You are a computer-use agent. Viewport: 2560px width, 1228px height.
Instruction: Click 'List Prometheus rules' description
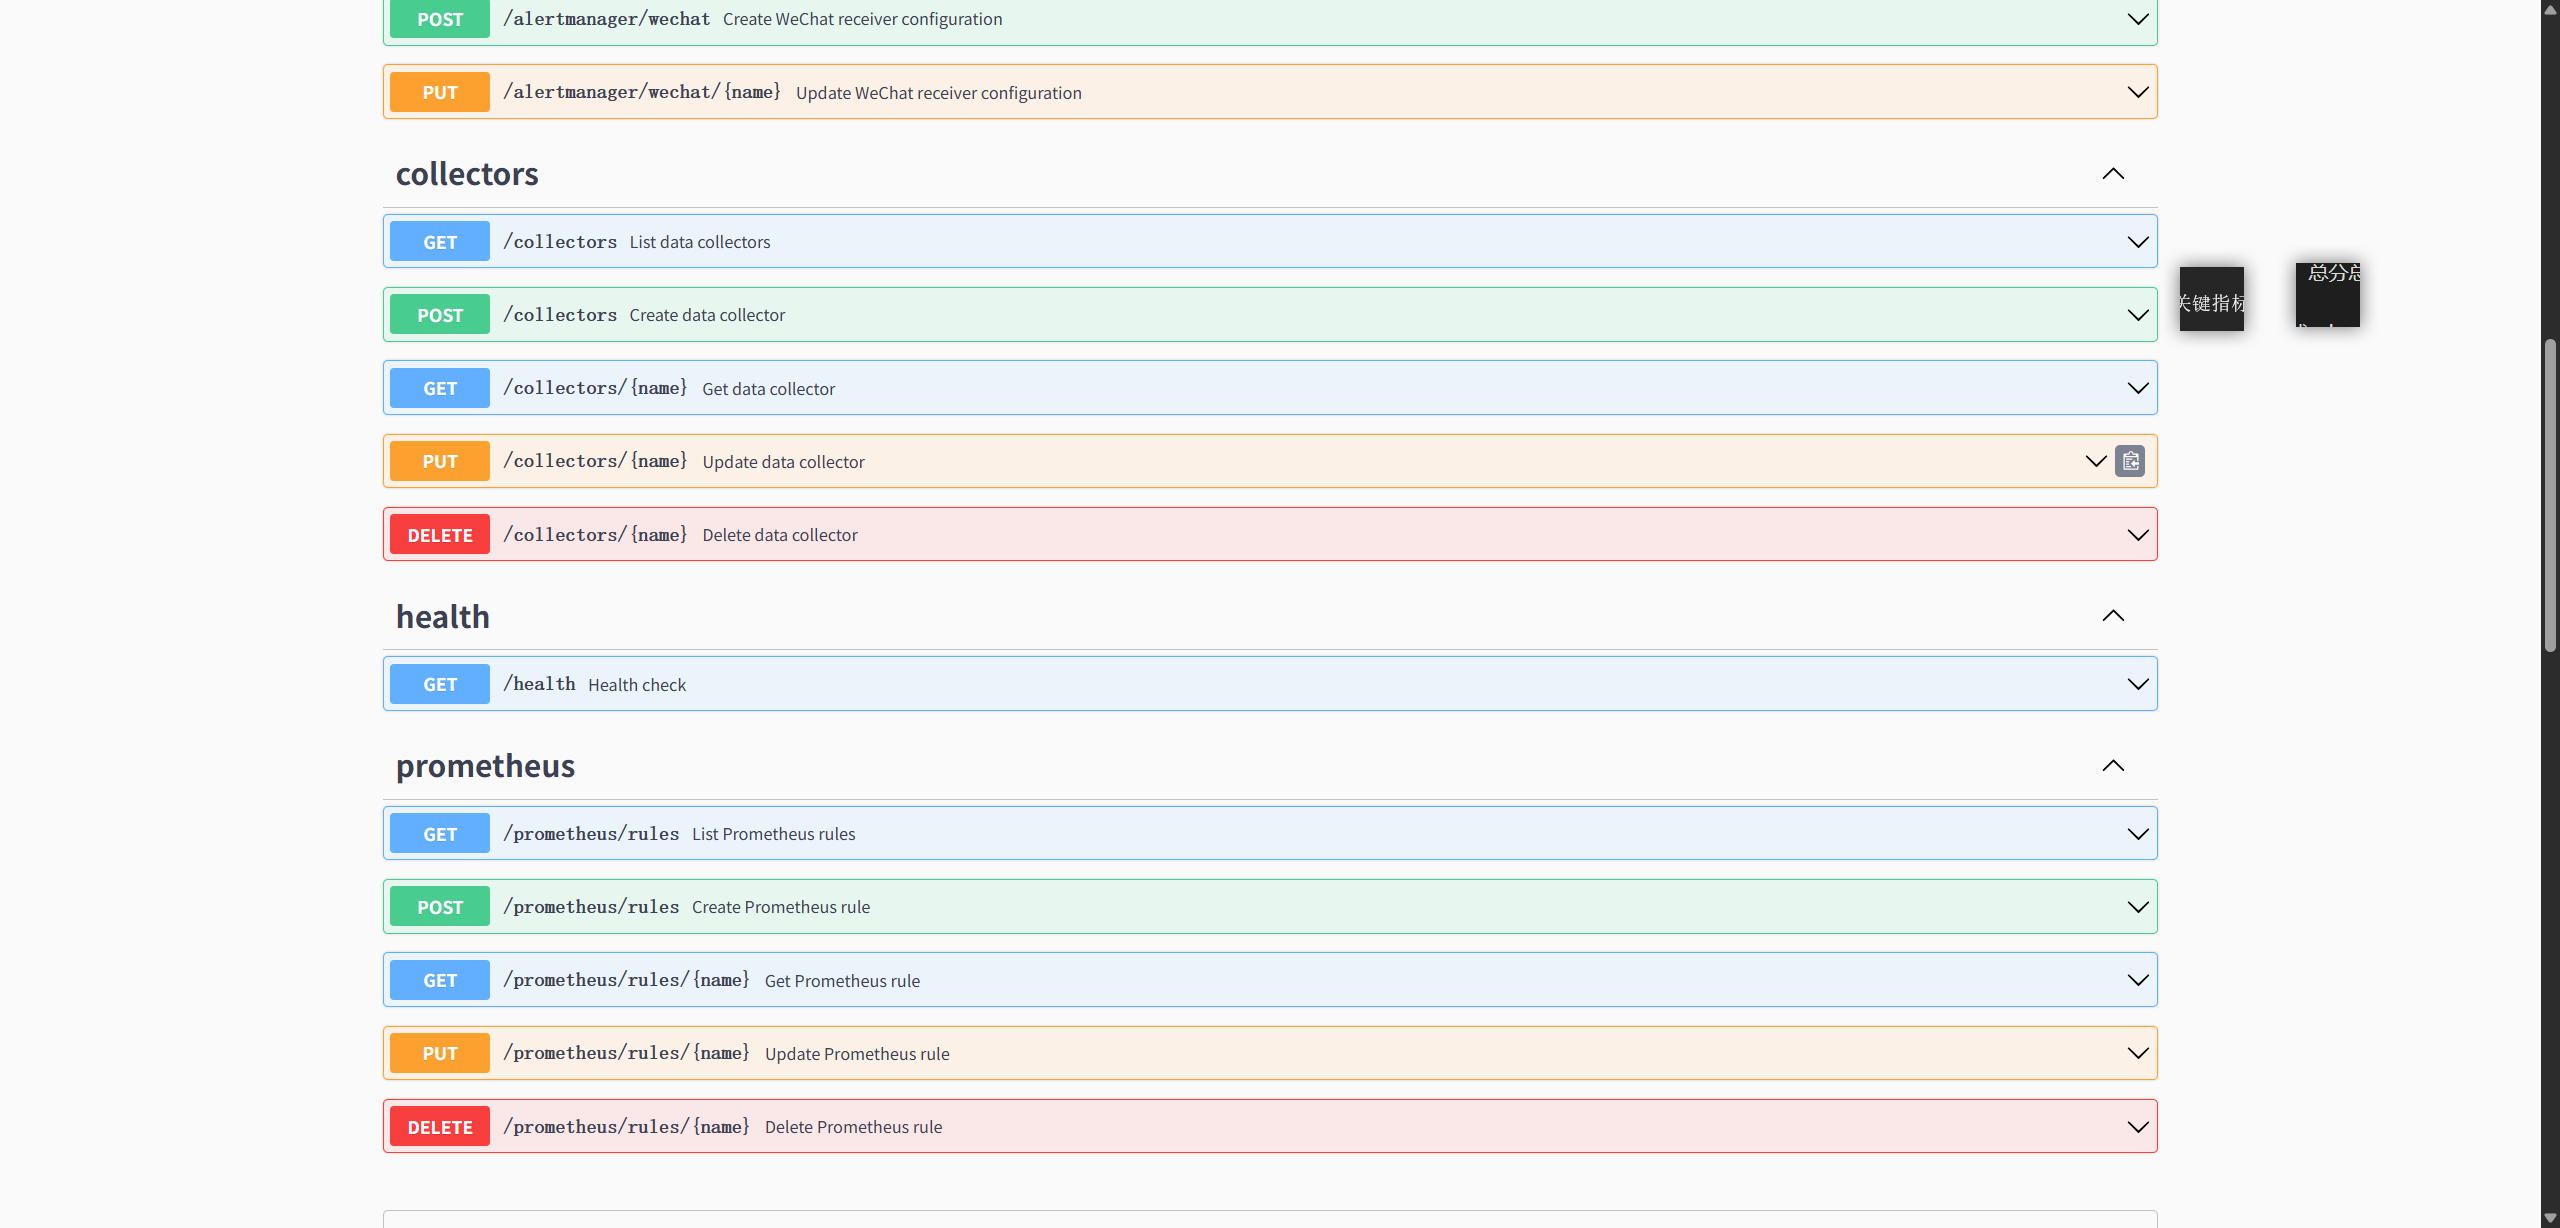(x=774, y=834)
